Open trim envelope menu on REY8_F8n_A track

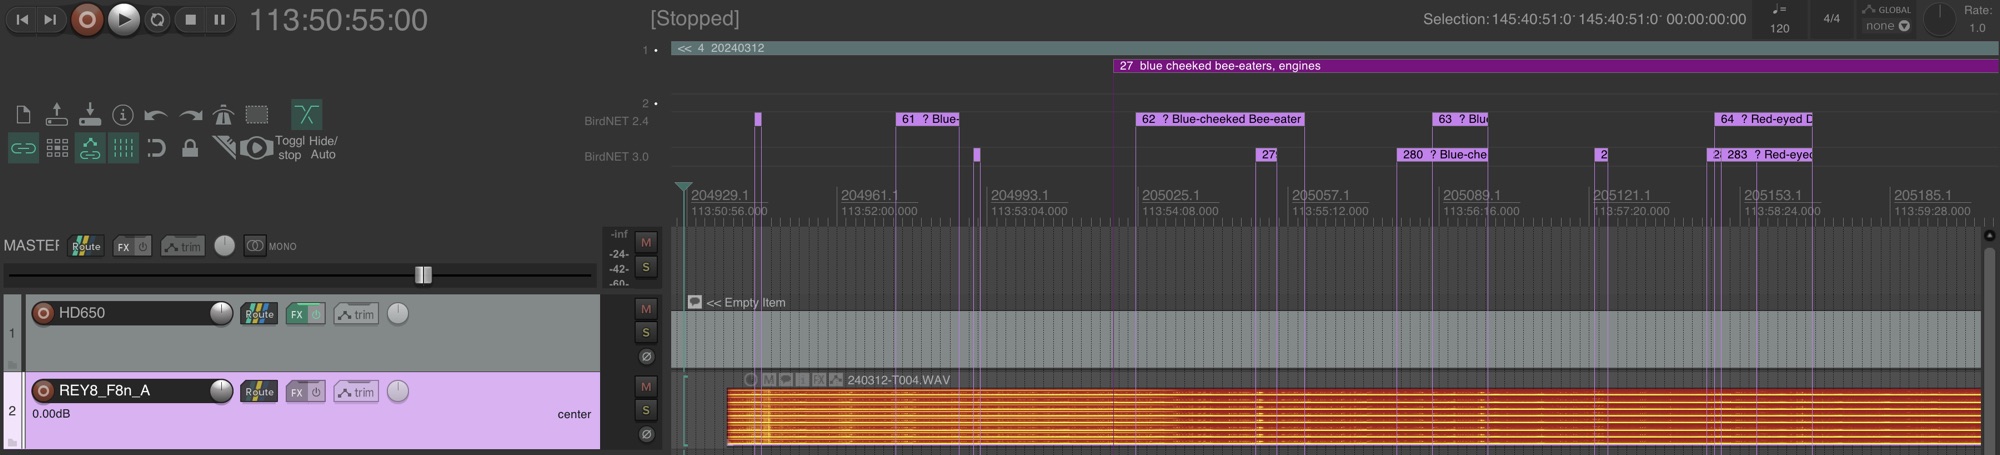[x=356, y=392]
